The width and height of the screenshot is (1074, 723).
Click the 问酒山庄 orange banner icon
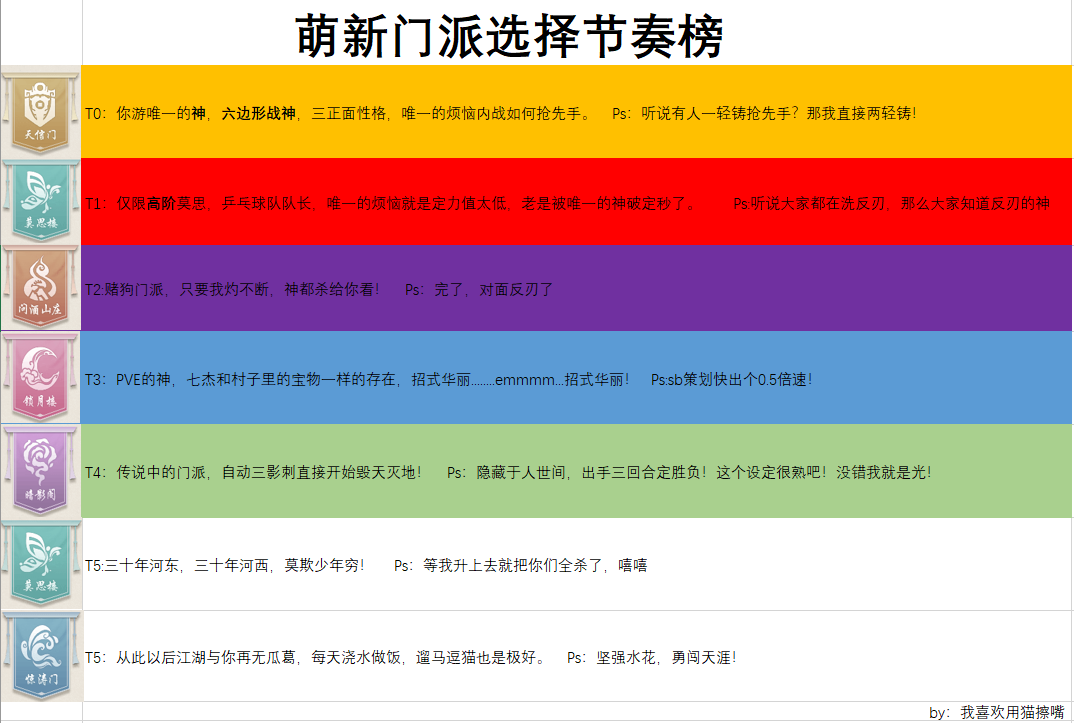(x=41, y=288)
